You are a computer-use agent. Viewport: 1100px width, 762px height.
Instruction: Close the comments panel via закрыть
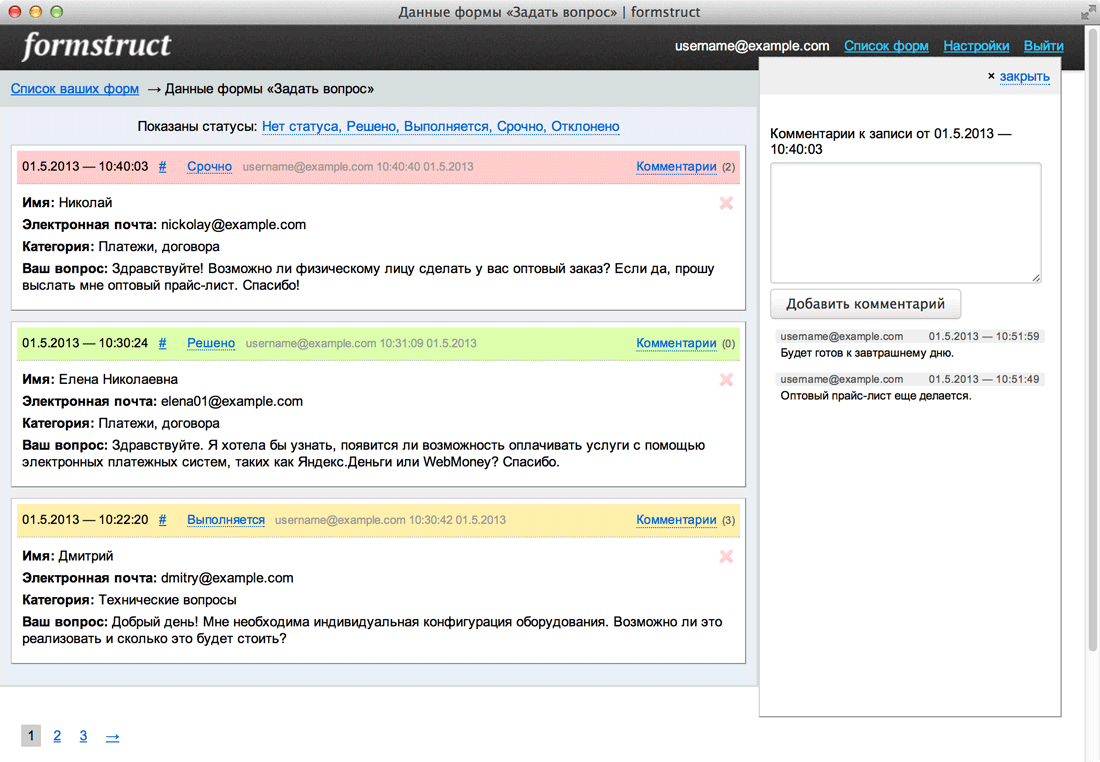1024,77
